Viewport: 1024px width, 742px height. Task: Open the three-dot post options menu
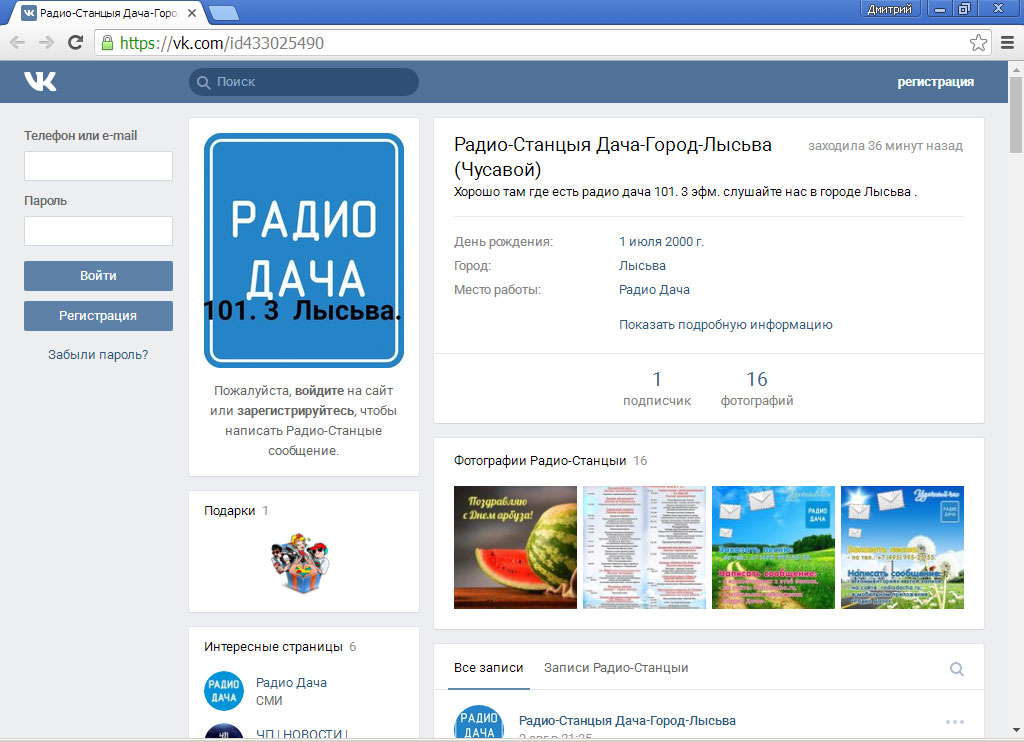955,722
